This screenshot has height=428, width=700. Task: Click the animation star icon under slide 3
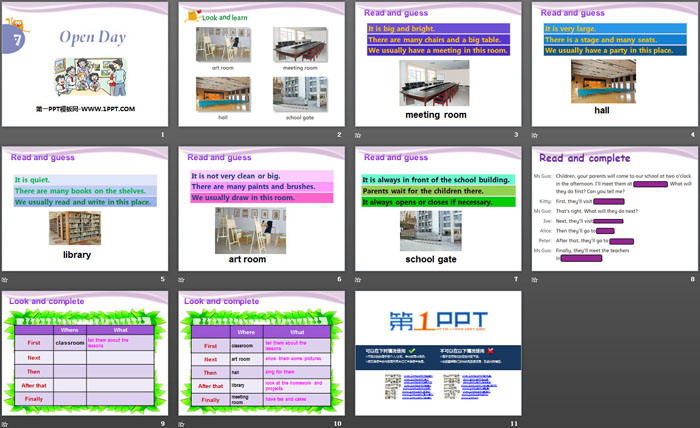pos(358,135)
